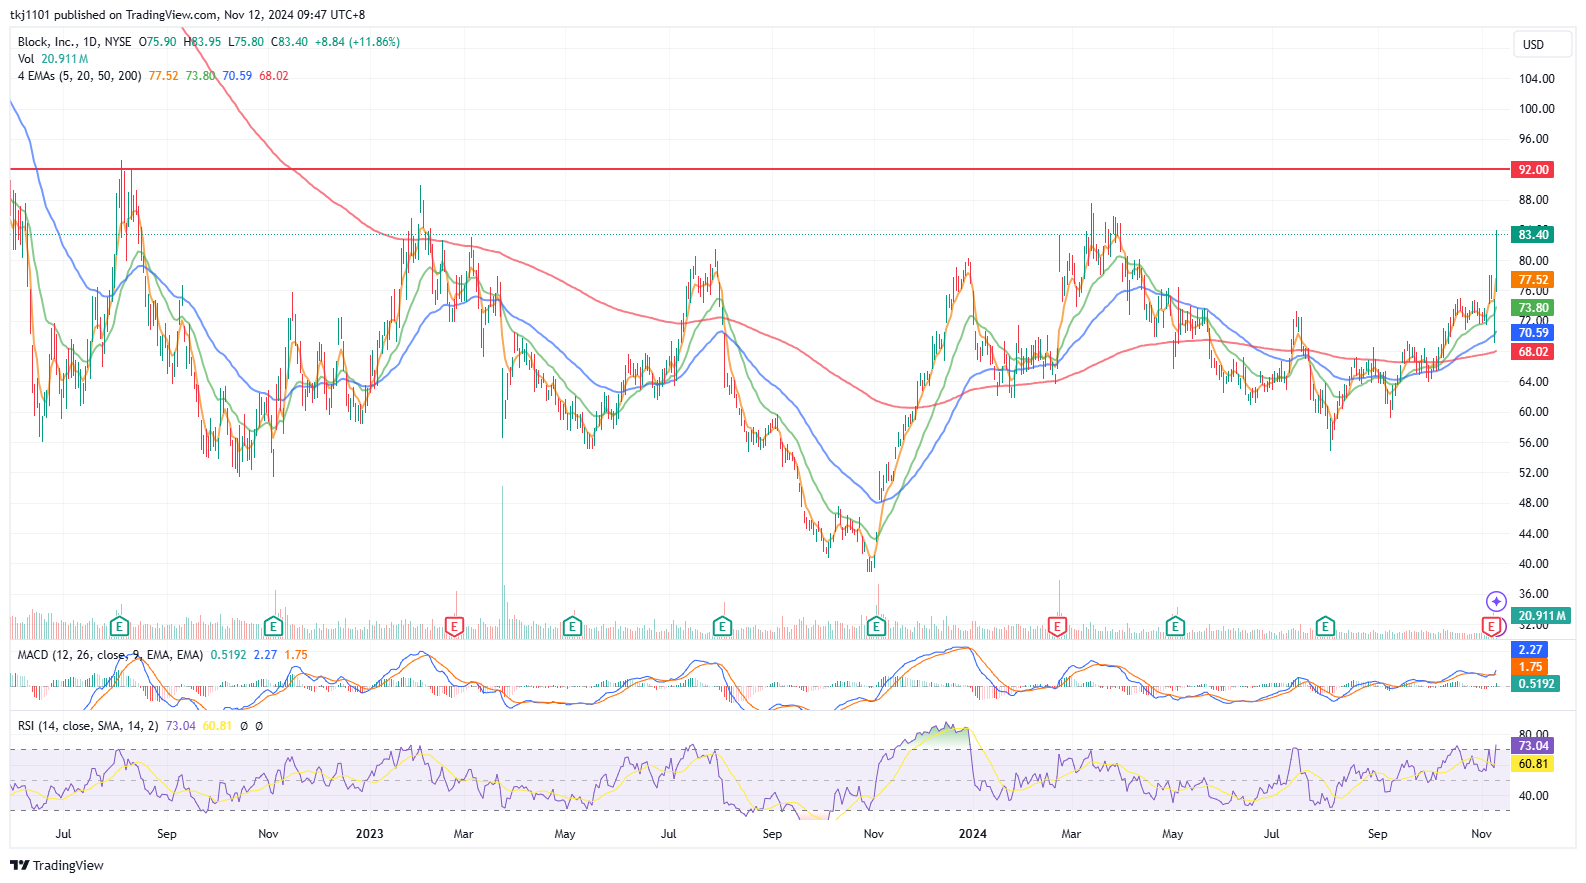Viewport: 1586px width, 883px height.
Task: Click the green 0.5192 MACD histogram label
Action: (1536, 684)
